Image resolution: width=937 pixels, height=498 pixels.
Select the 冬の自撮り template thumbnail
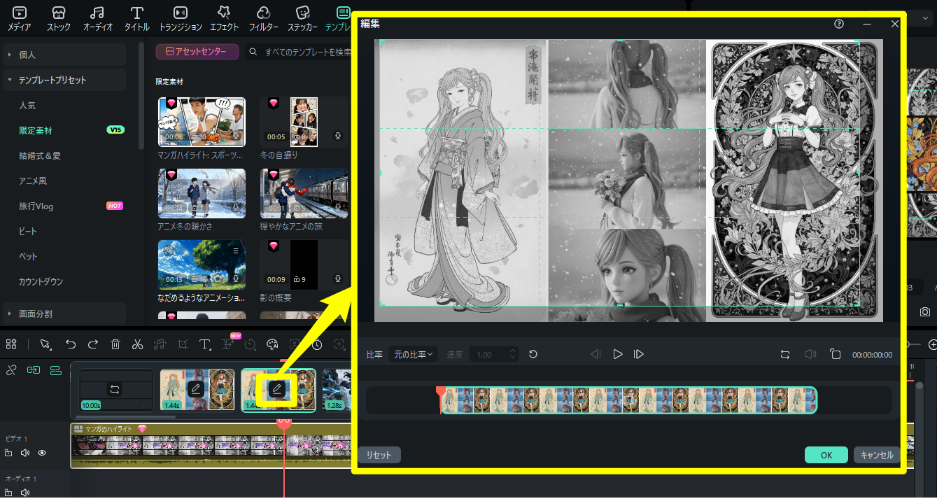click(x=304, y=122)
